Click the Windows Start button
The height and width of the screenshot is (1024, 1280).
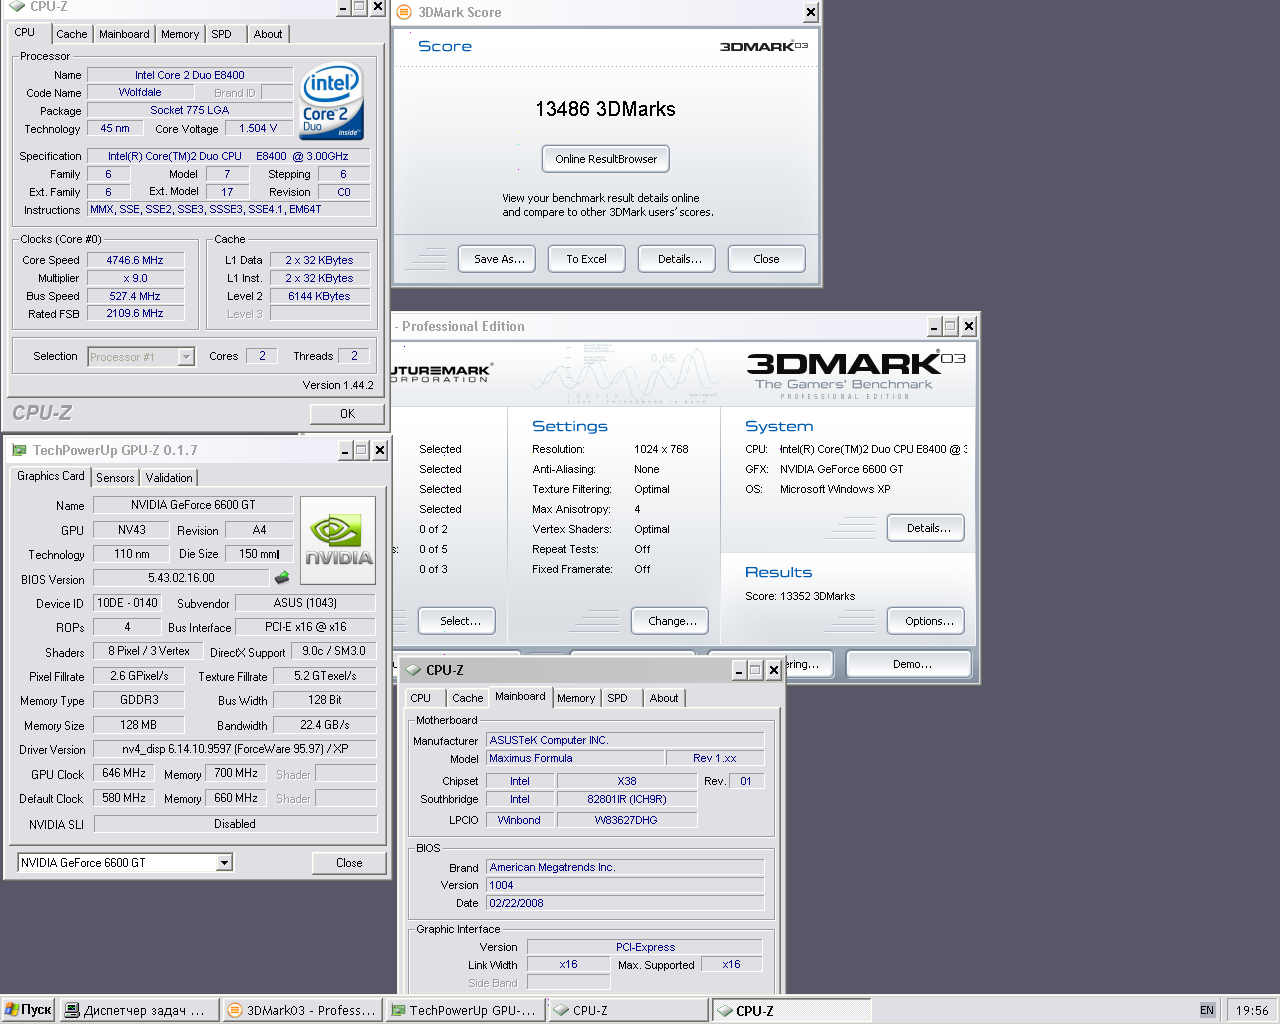pos(28,1010)
